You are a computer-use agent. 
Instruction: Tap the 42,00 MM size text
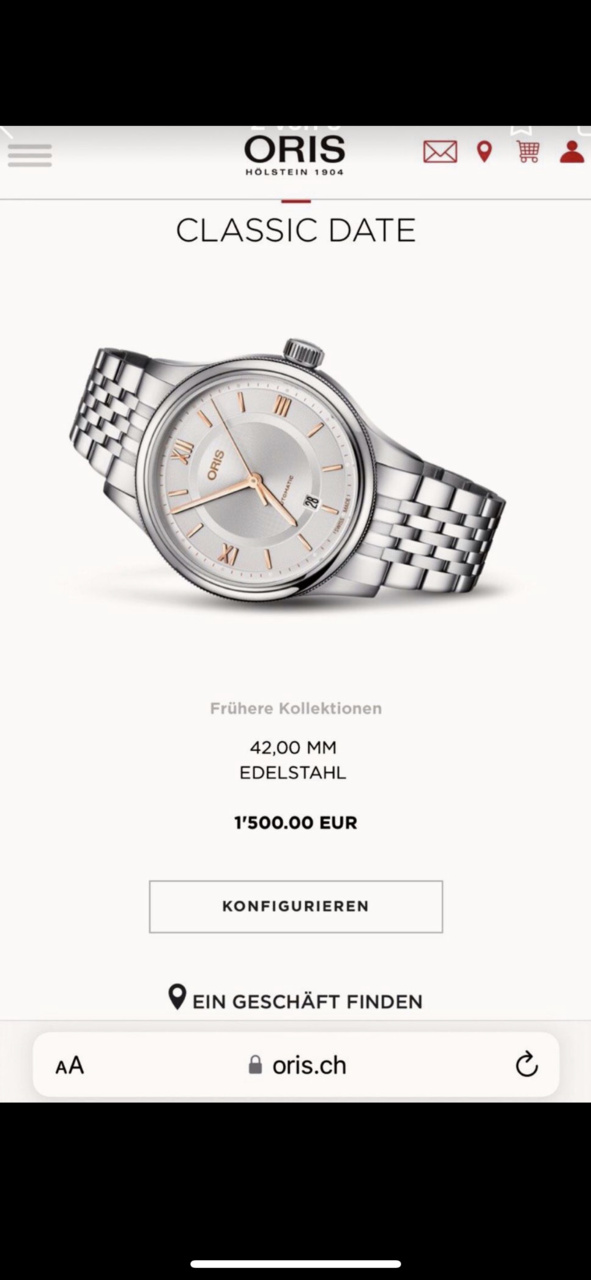tap(293, 747)
